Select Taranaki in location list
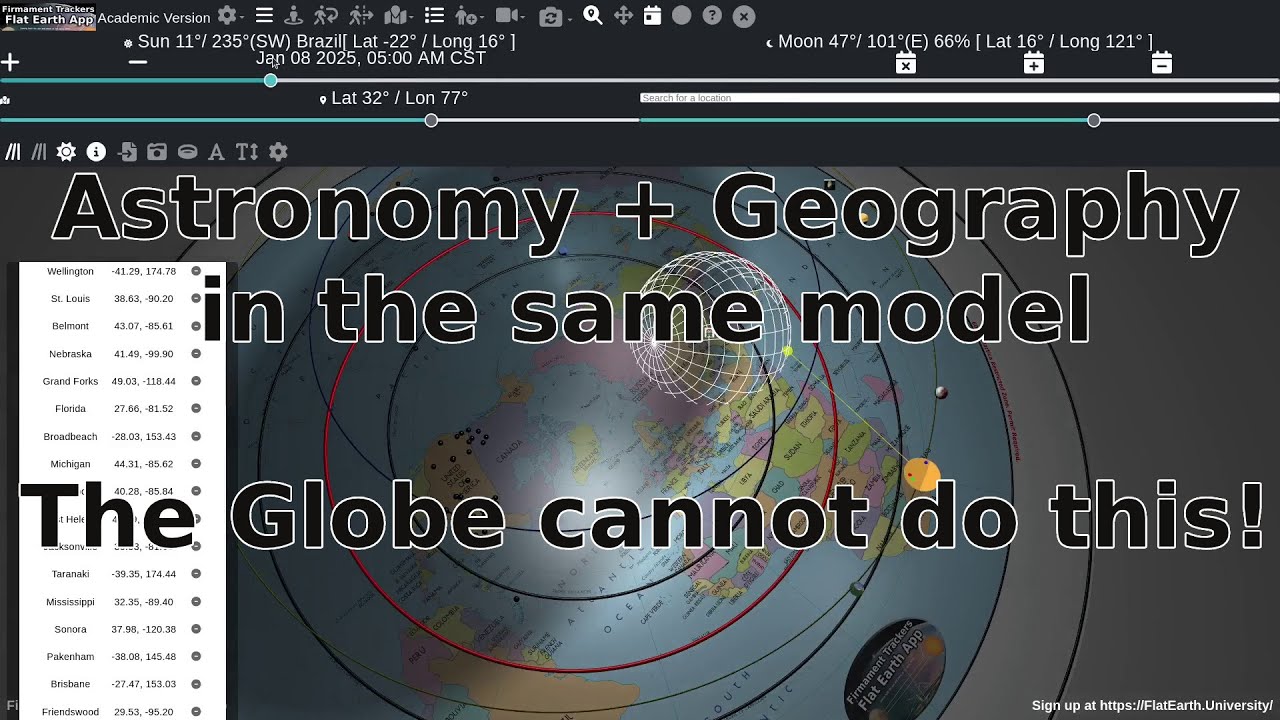The width and height of the screenshot is (1280, 720). (70, 574)
